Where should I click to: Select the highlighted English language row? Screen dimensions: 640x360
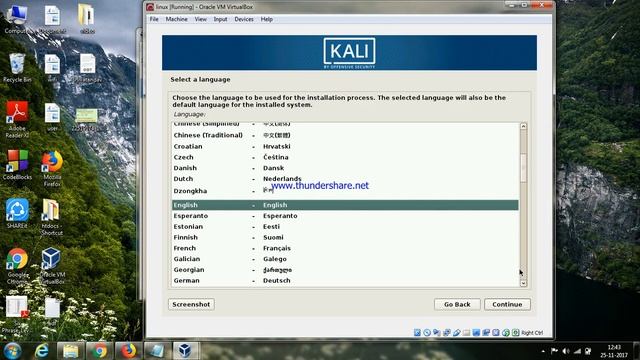click(x=345, y=205)
